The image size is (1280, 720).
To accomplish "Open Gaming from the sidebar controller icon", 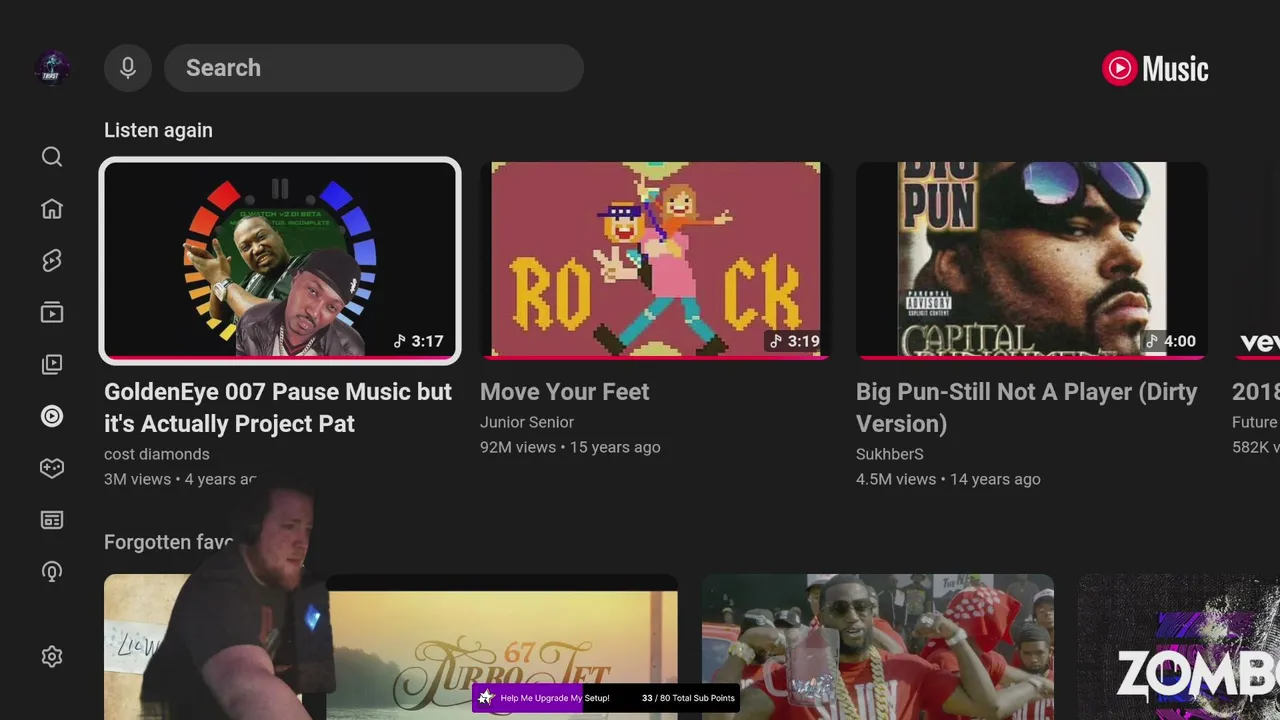I will coord(52,468).
